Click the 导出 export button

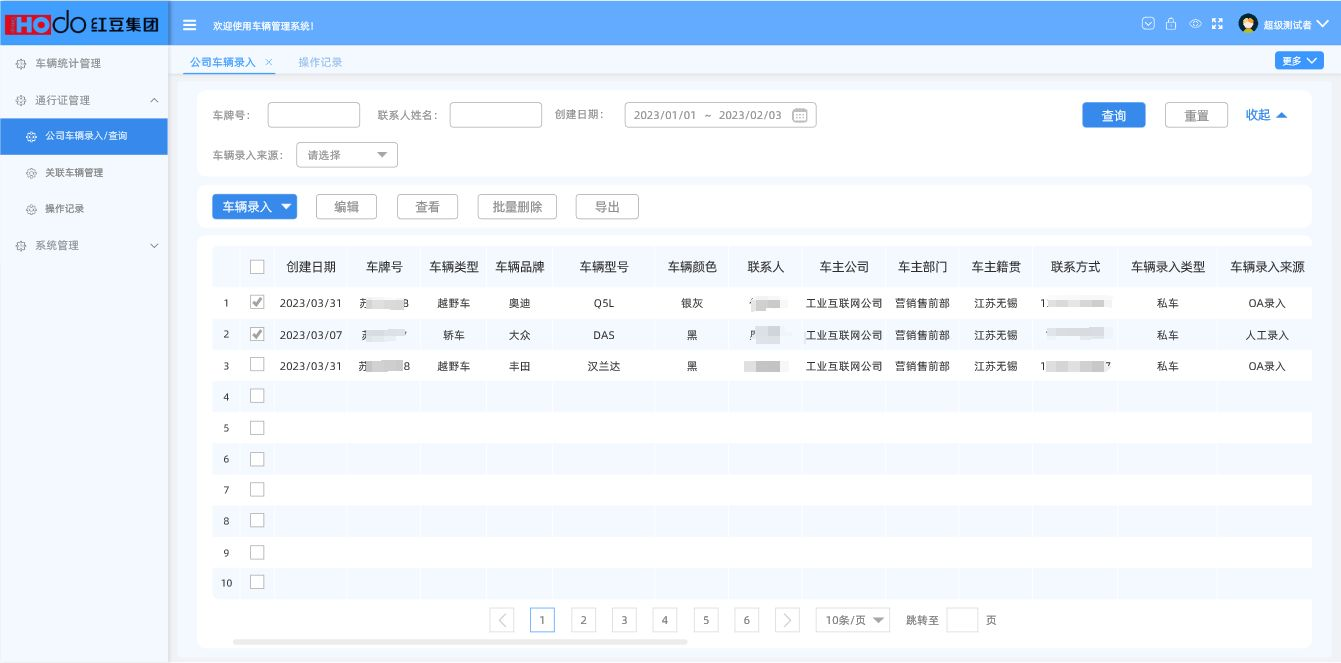pos(607,207)
